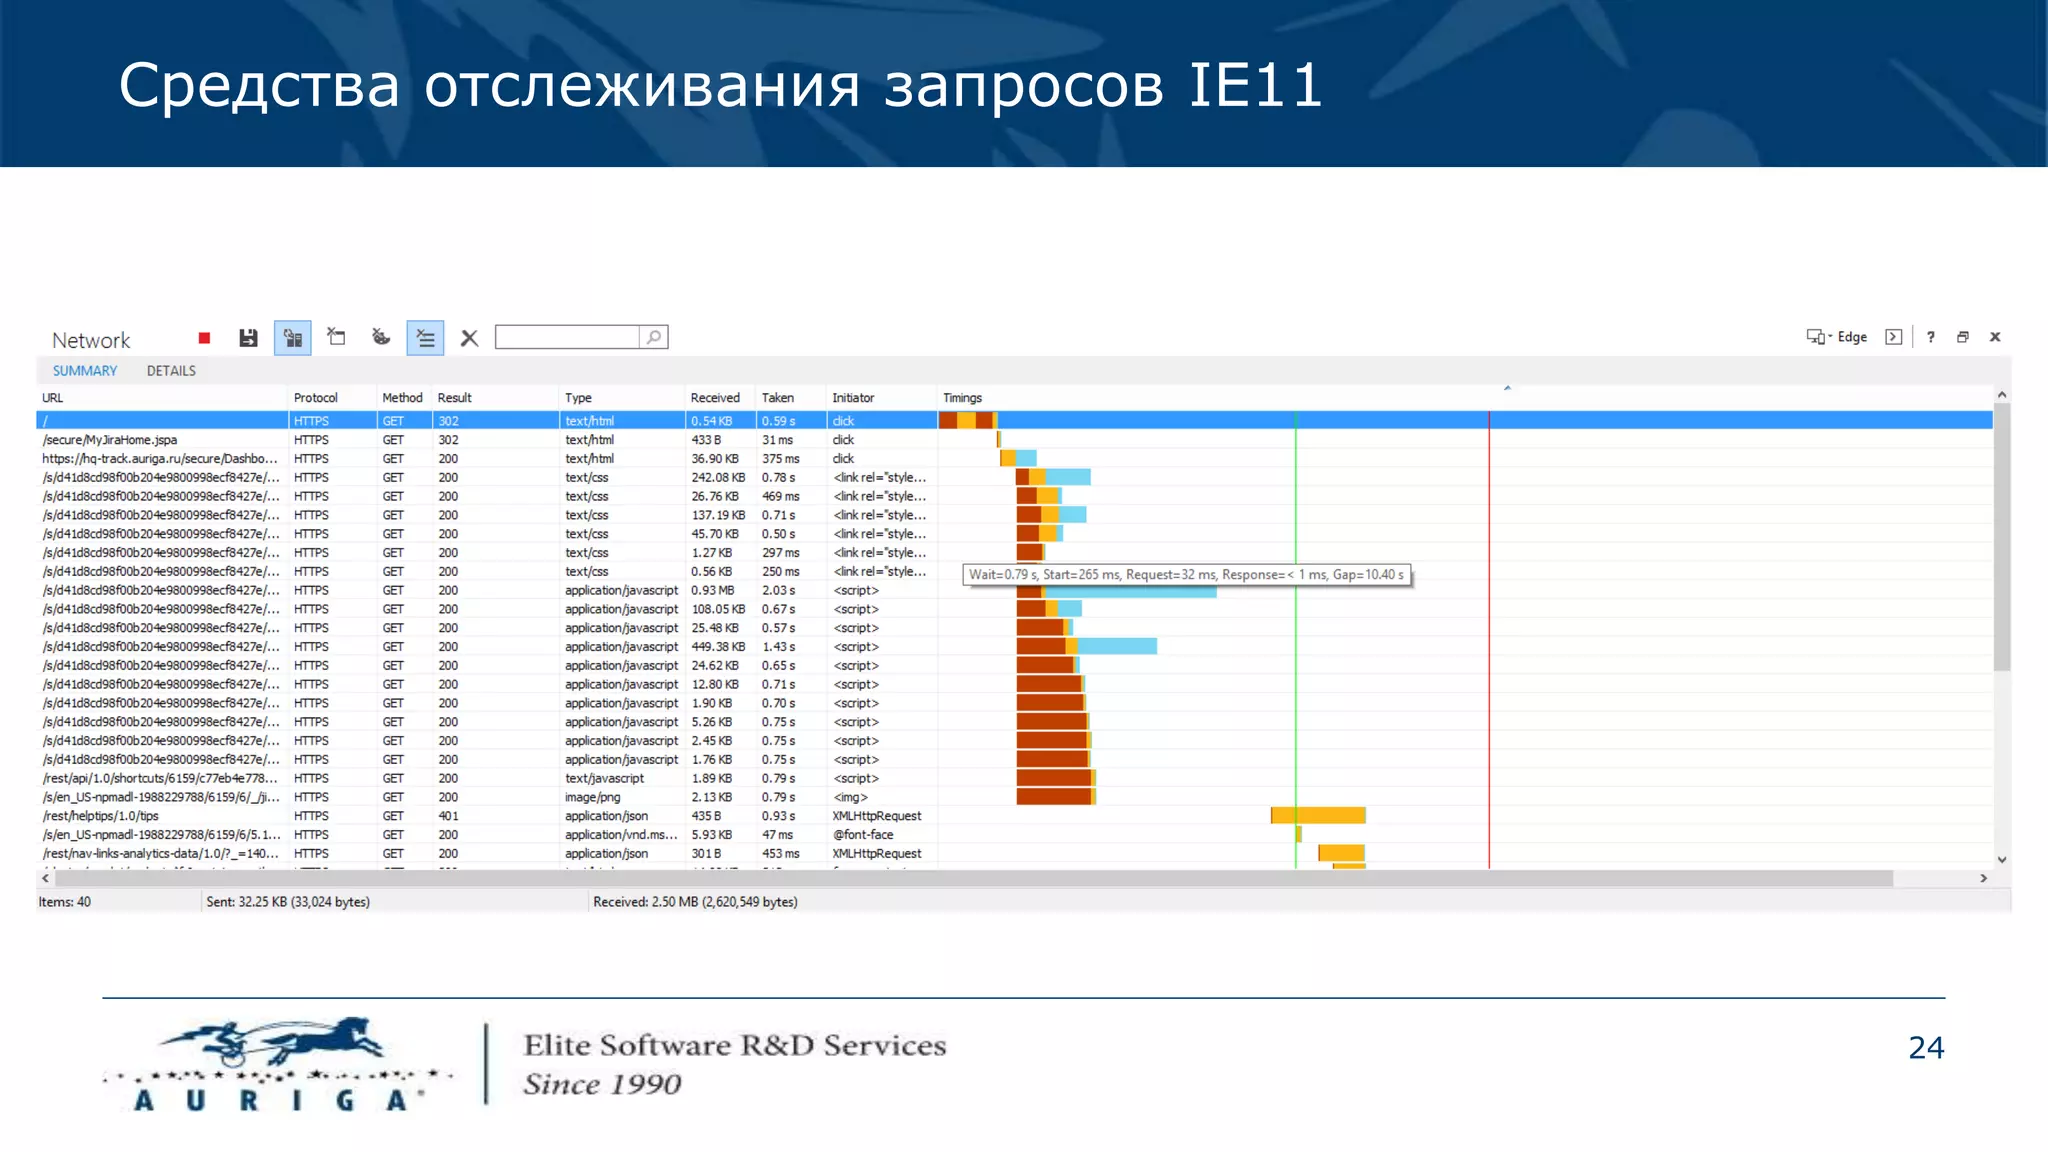Clear cookies icon in Network toolbar
Screen dimensions: 2048x1152
point(381,338)
